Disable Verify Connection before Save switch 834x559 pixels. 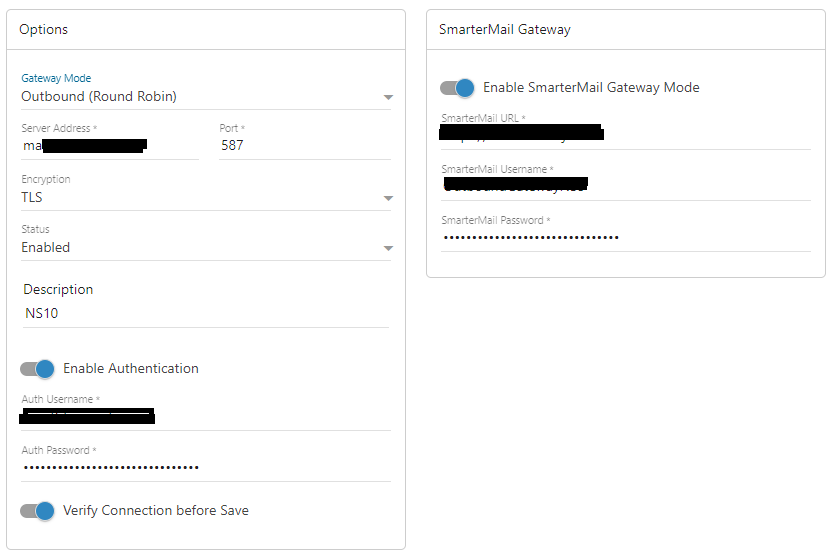pyautogui.click(x=37, y=511)
